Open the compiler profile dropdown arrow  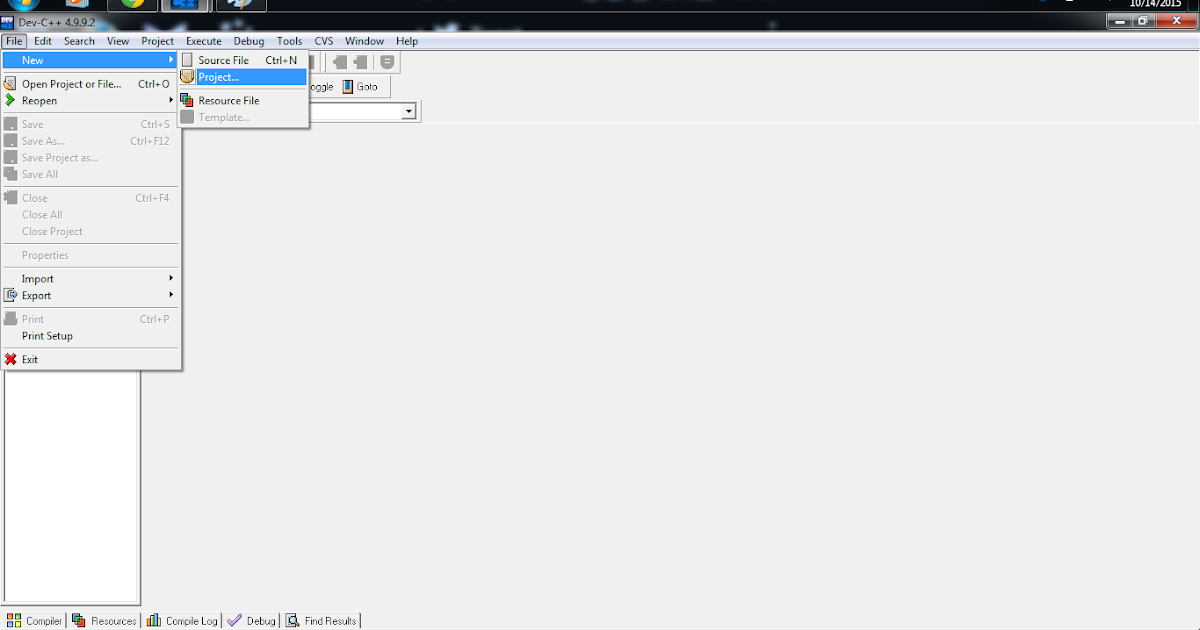tap(409, 111)
